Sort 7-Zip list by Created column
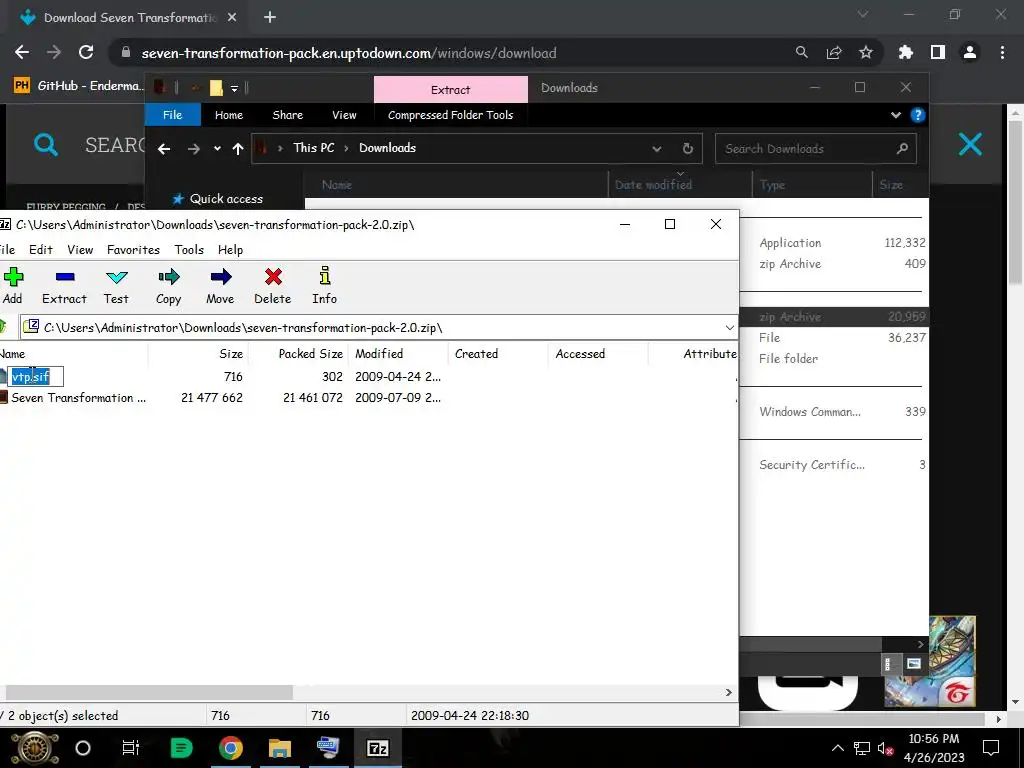The image size is (1024, 768). tap(499, 354)
